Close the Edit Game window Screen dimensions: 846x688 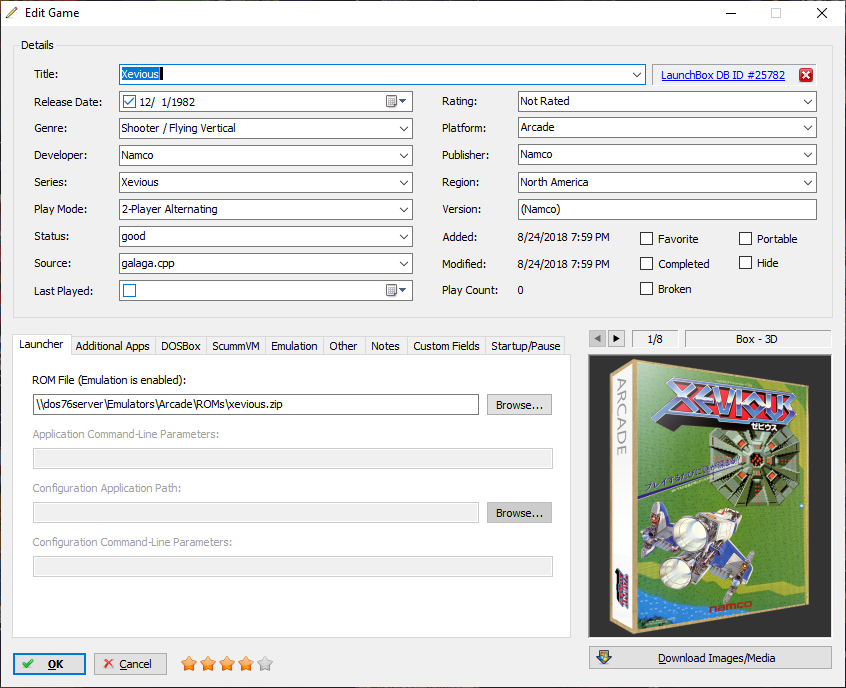pyautogui.click(x=822, y=13)
